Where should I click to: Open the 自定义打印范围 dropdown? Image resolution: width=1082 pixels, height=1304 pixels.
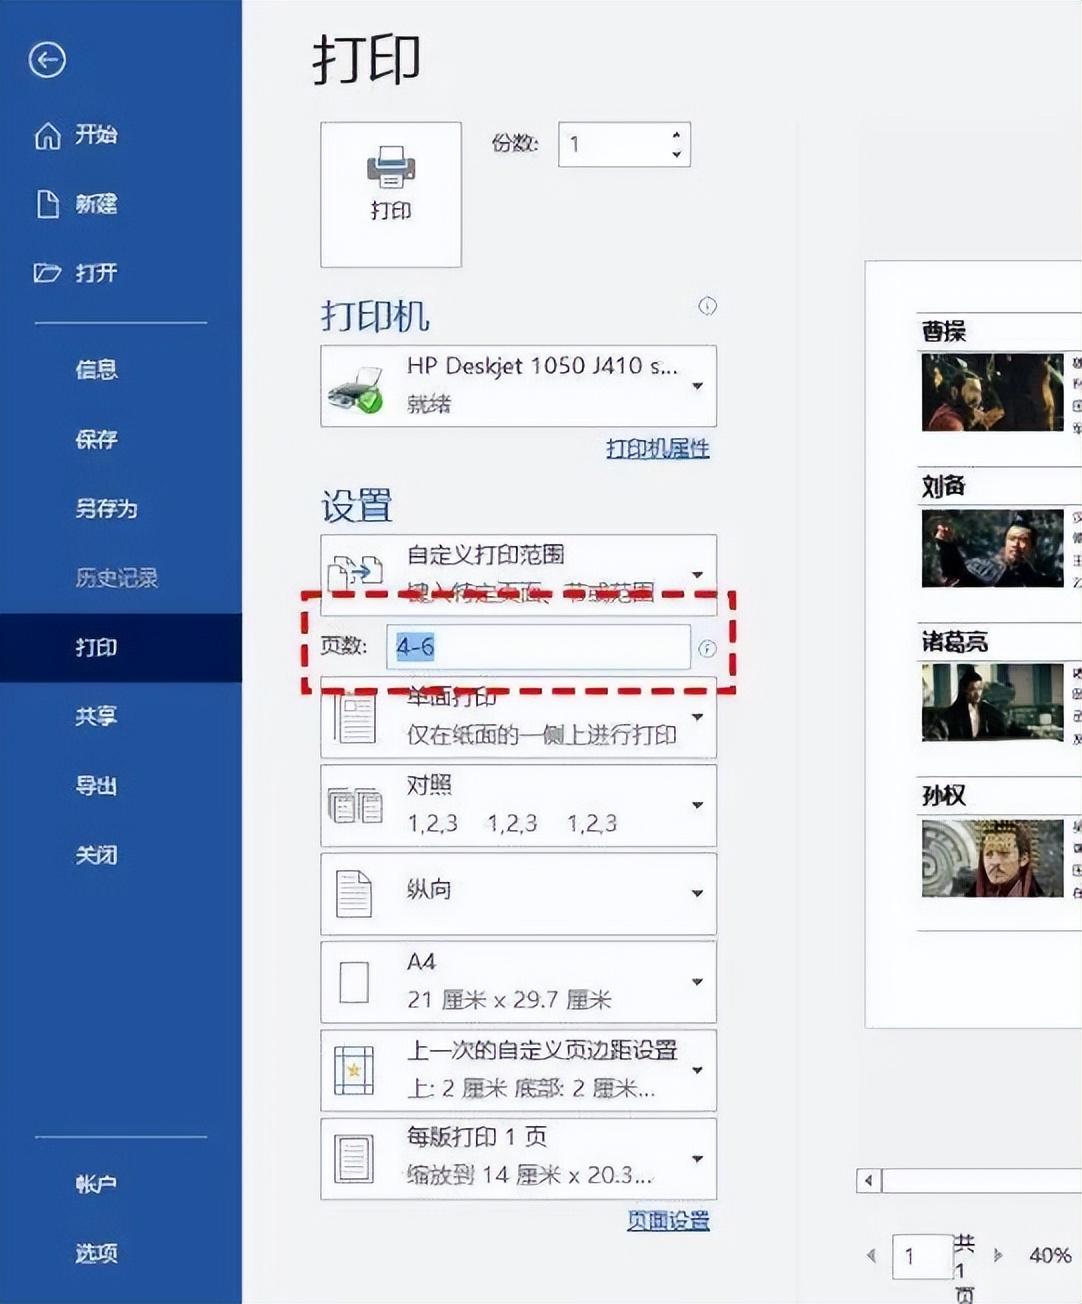pos(518,573)
